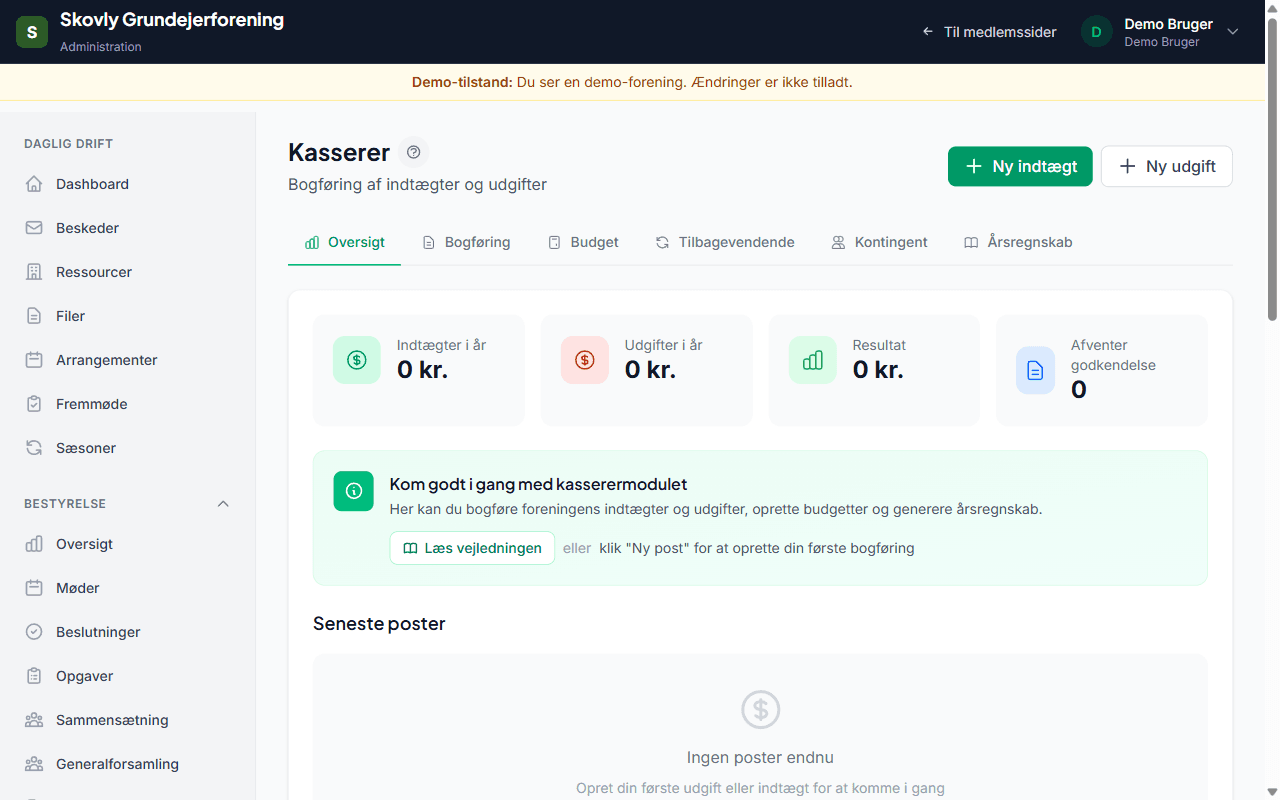Image resolution: width=1280 pixels, height=800 pixels.
Task: Click the back arrow beside Til medlemssider
Action: tap(928, 32)
